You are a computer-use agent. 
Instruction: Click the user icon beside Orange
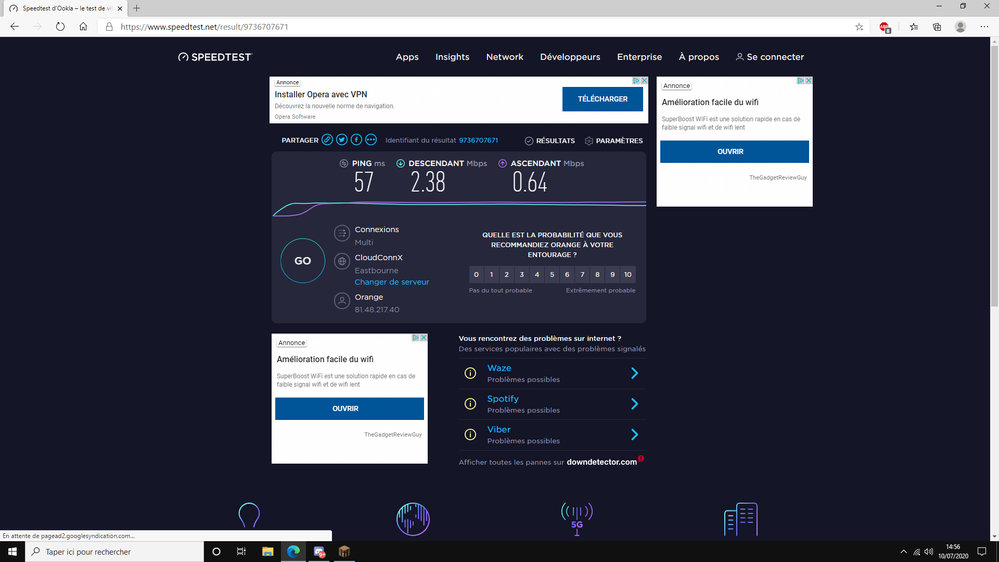click(342, 301)
